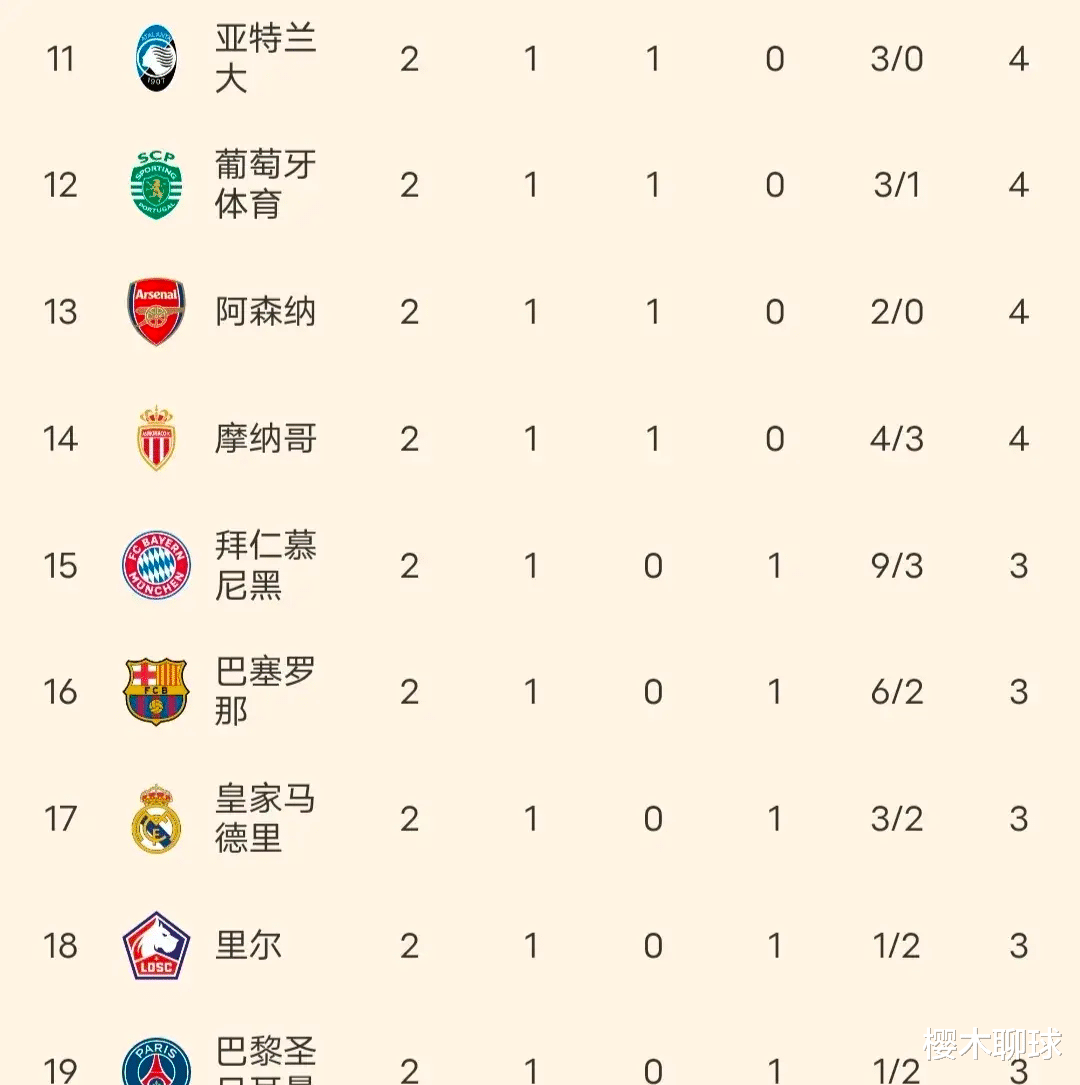Open the Real Madrid crest
Screen dimensions: 1080x1085
pos(157,819)
